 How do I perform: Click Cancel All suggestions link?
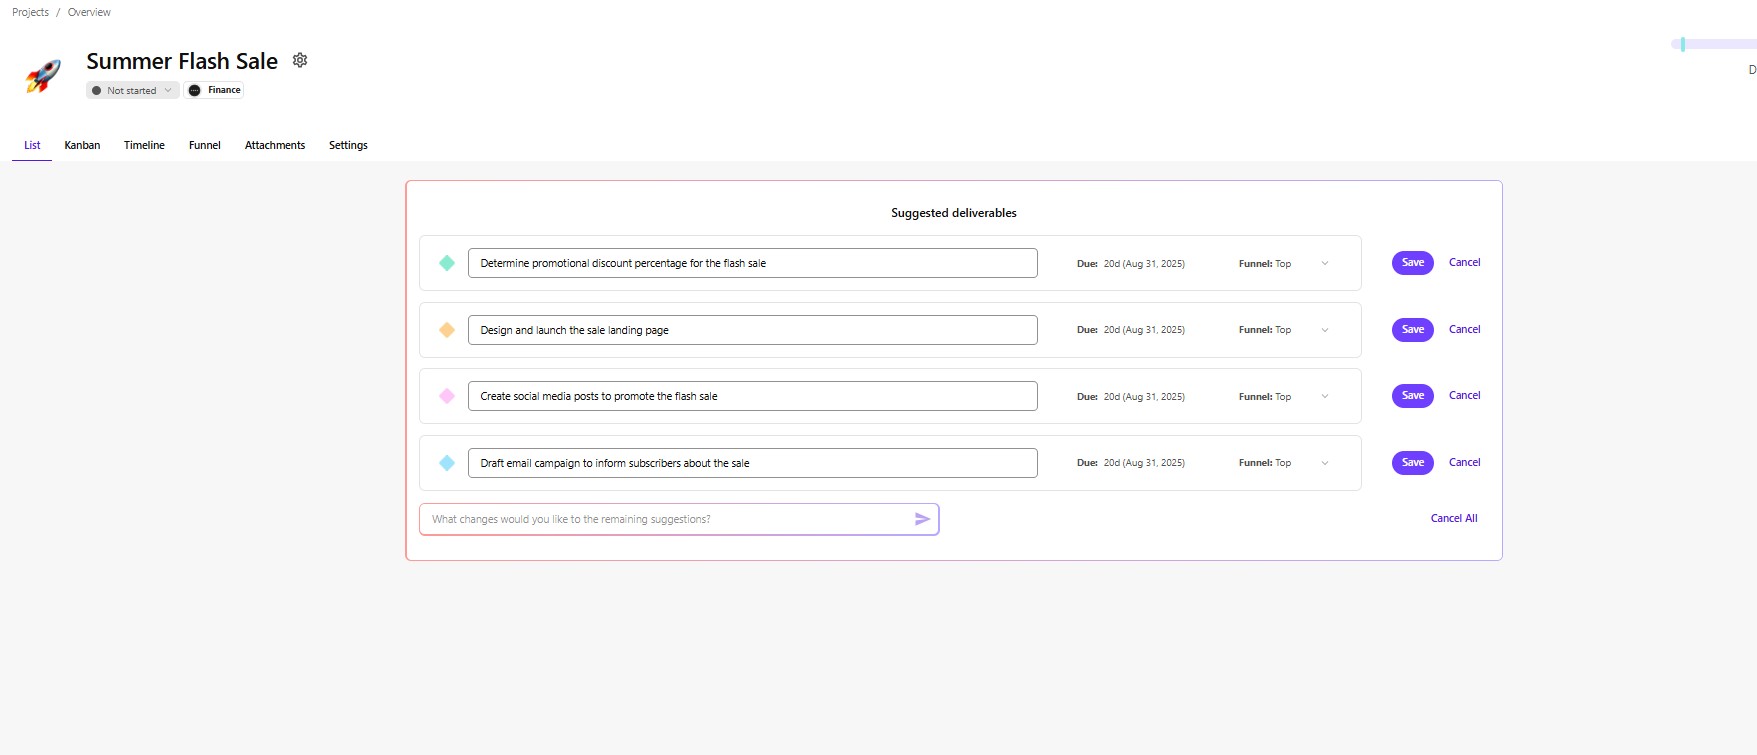(x=1453, y=518)
